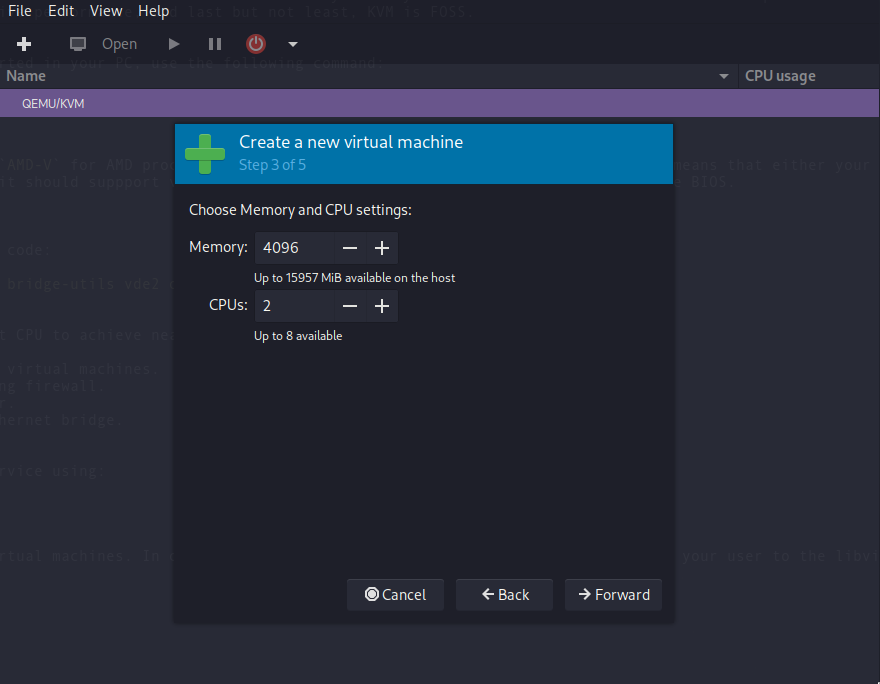The height and width of the screenshot is (684, 880).
Task: Click the CPUs value field showing 2
Action: pos(295,306)
